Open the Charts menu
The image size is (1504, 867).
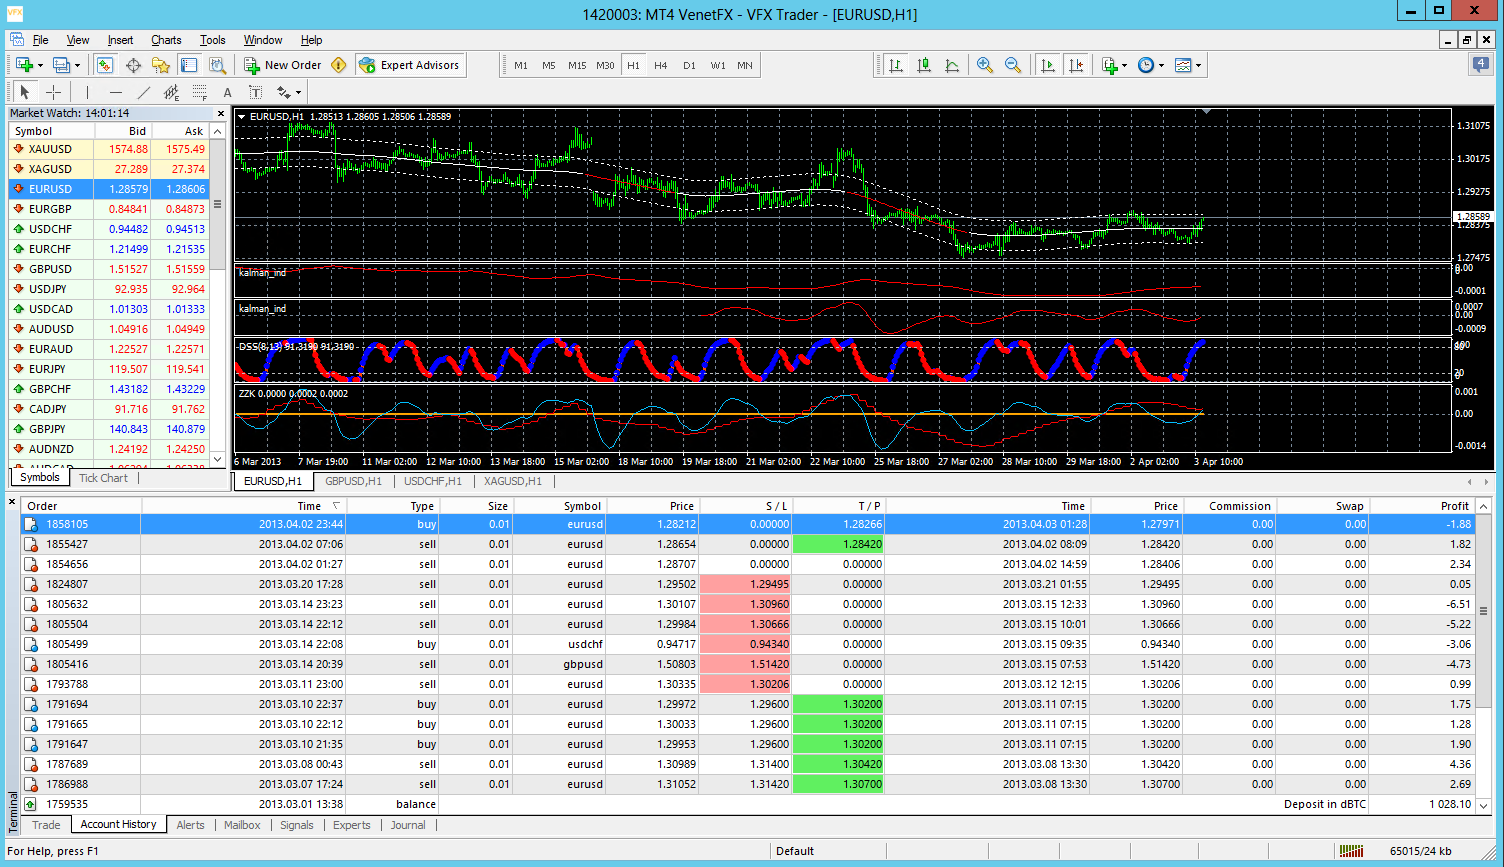[x=166, y=40]
